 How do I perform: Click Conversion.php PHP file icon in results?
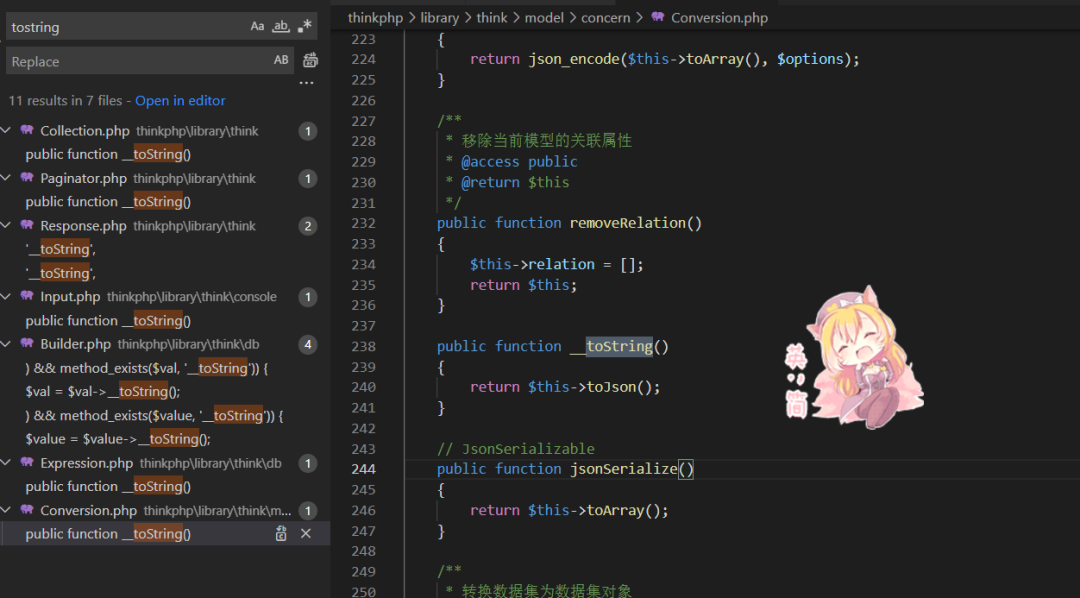(27, 509)
